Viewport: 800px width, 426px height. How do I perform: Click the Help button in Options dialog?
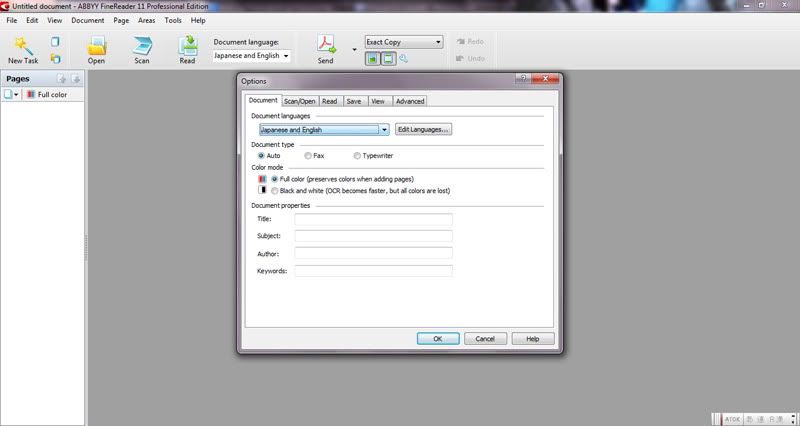tap(533, 339)
